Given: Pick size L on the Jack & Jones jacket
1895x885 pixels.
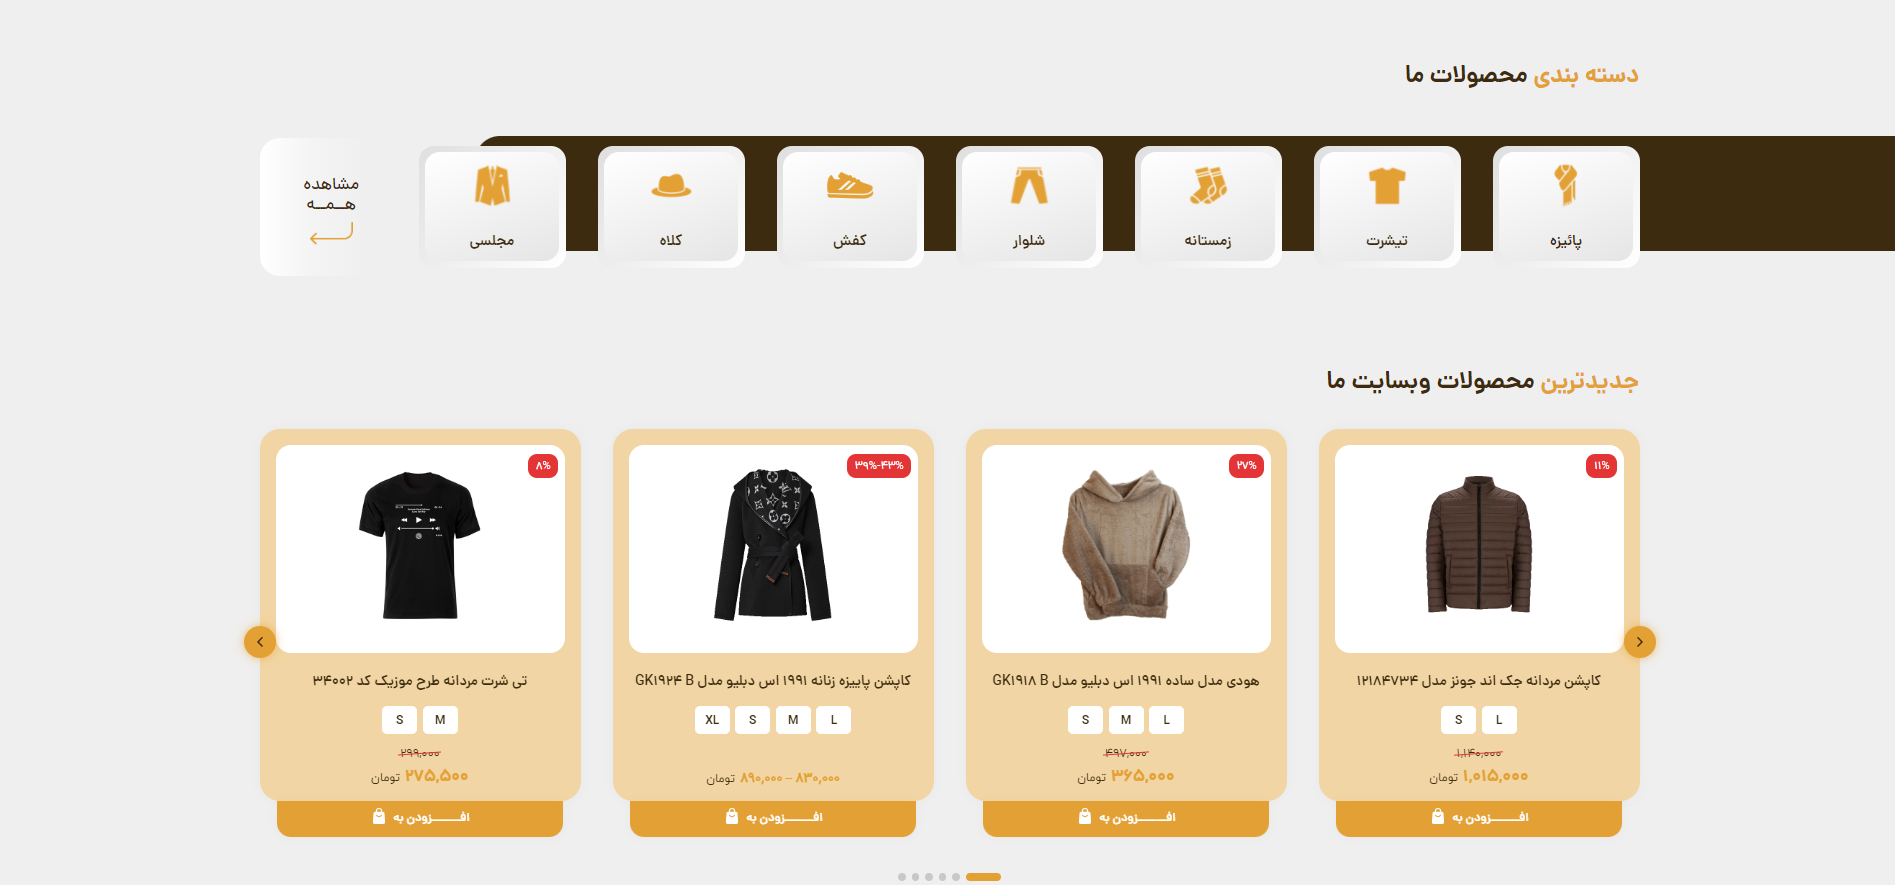Looking at the screenshot, I should [x=1499, y=720].
